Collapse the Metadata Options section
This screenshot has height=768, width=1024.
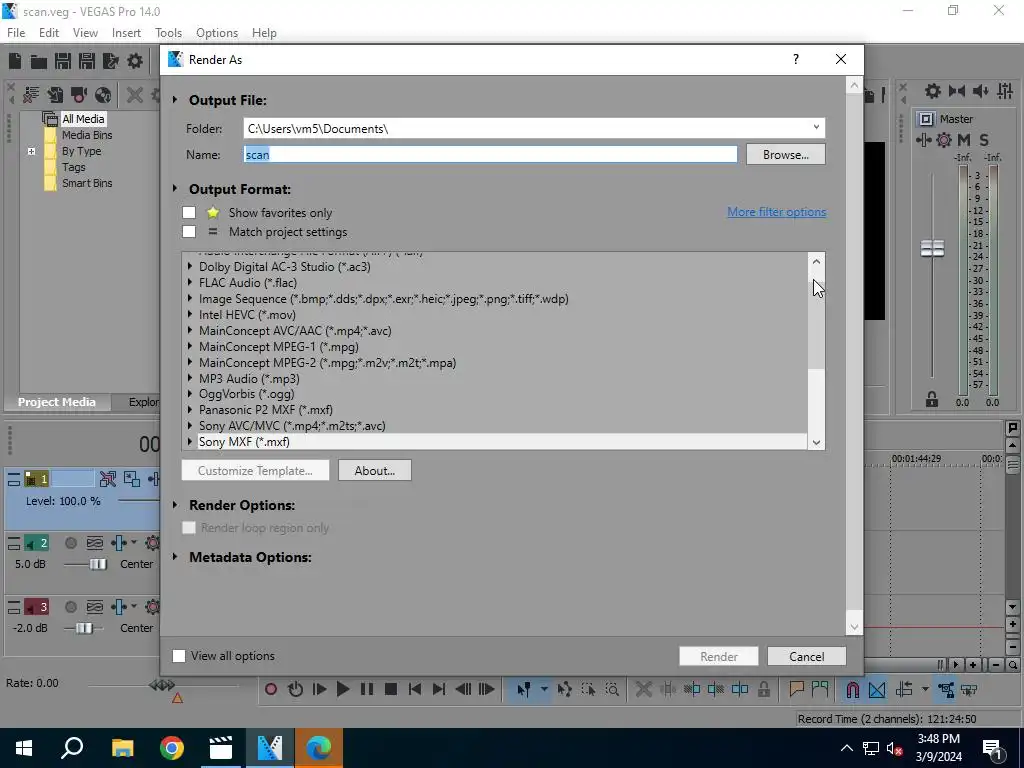[175, 557]
